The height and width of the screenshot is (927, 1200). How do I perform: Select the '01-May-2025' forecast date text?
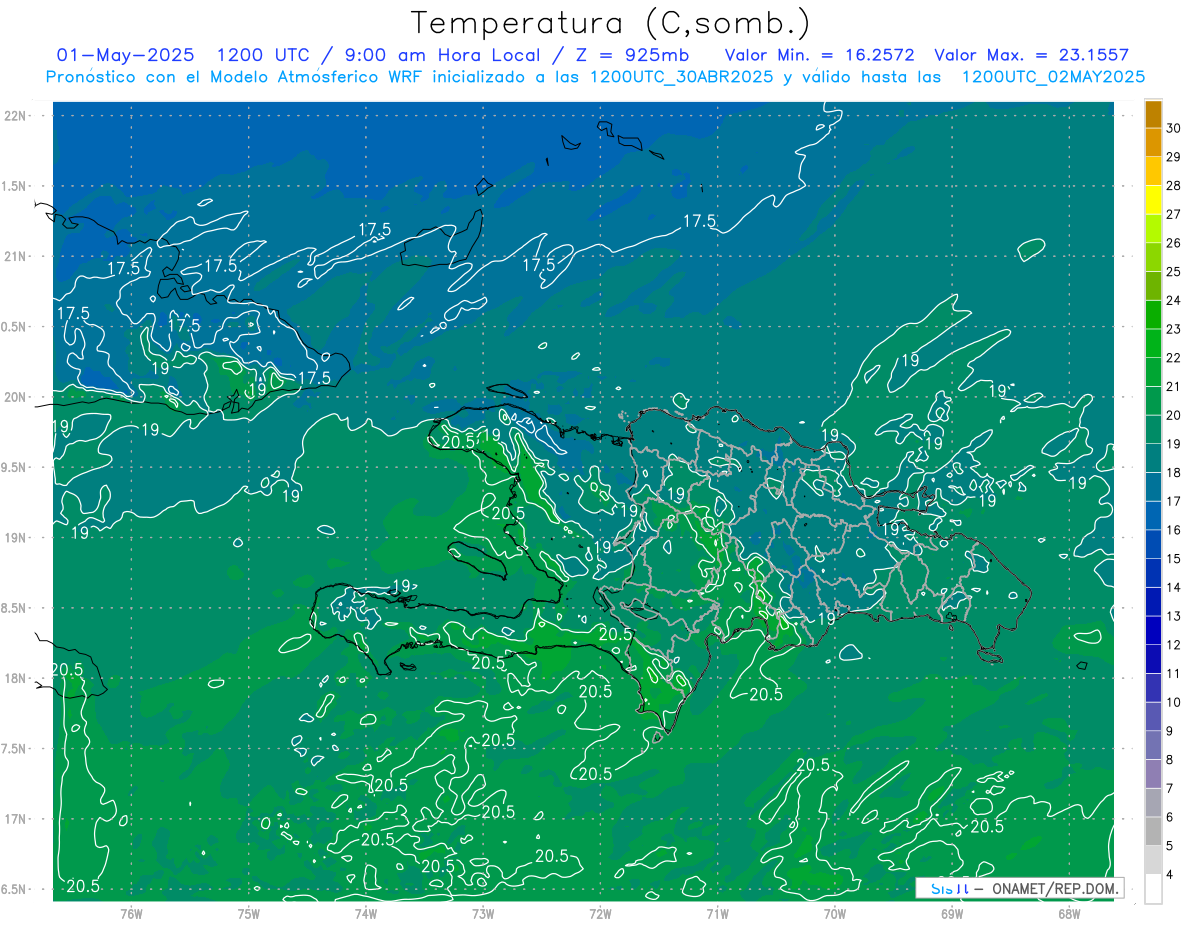tap(126, 55)
